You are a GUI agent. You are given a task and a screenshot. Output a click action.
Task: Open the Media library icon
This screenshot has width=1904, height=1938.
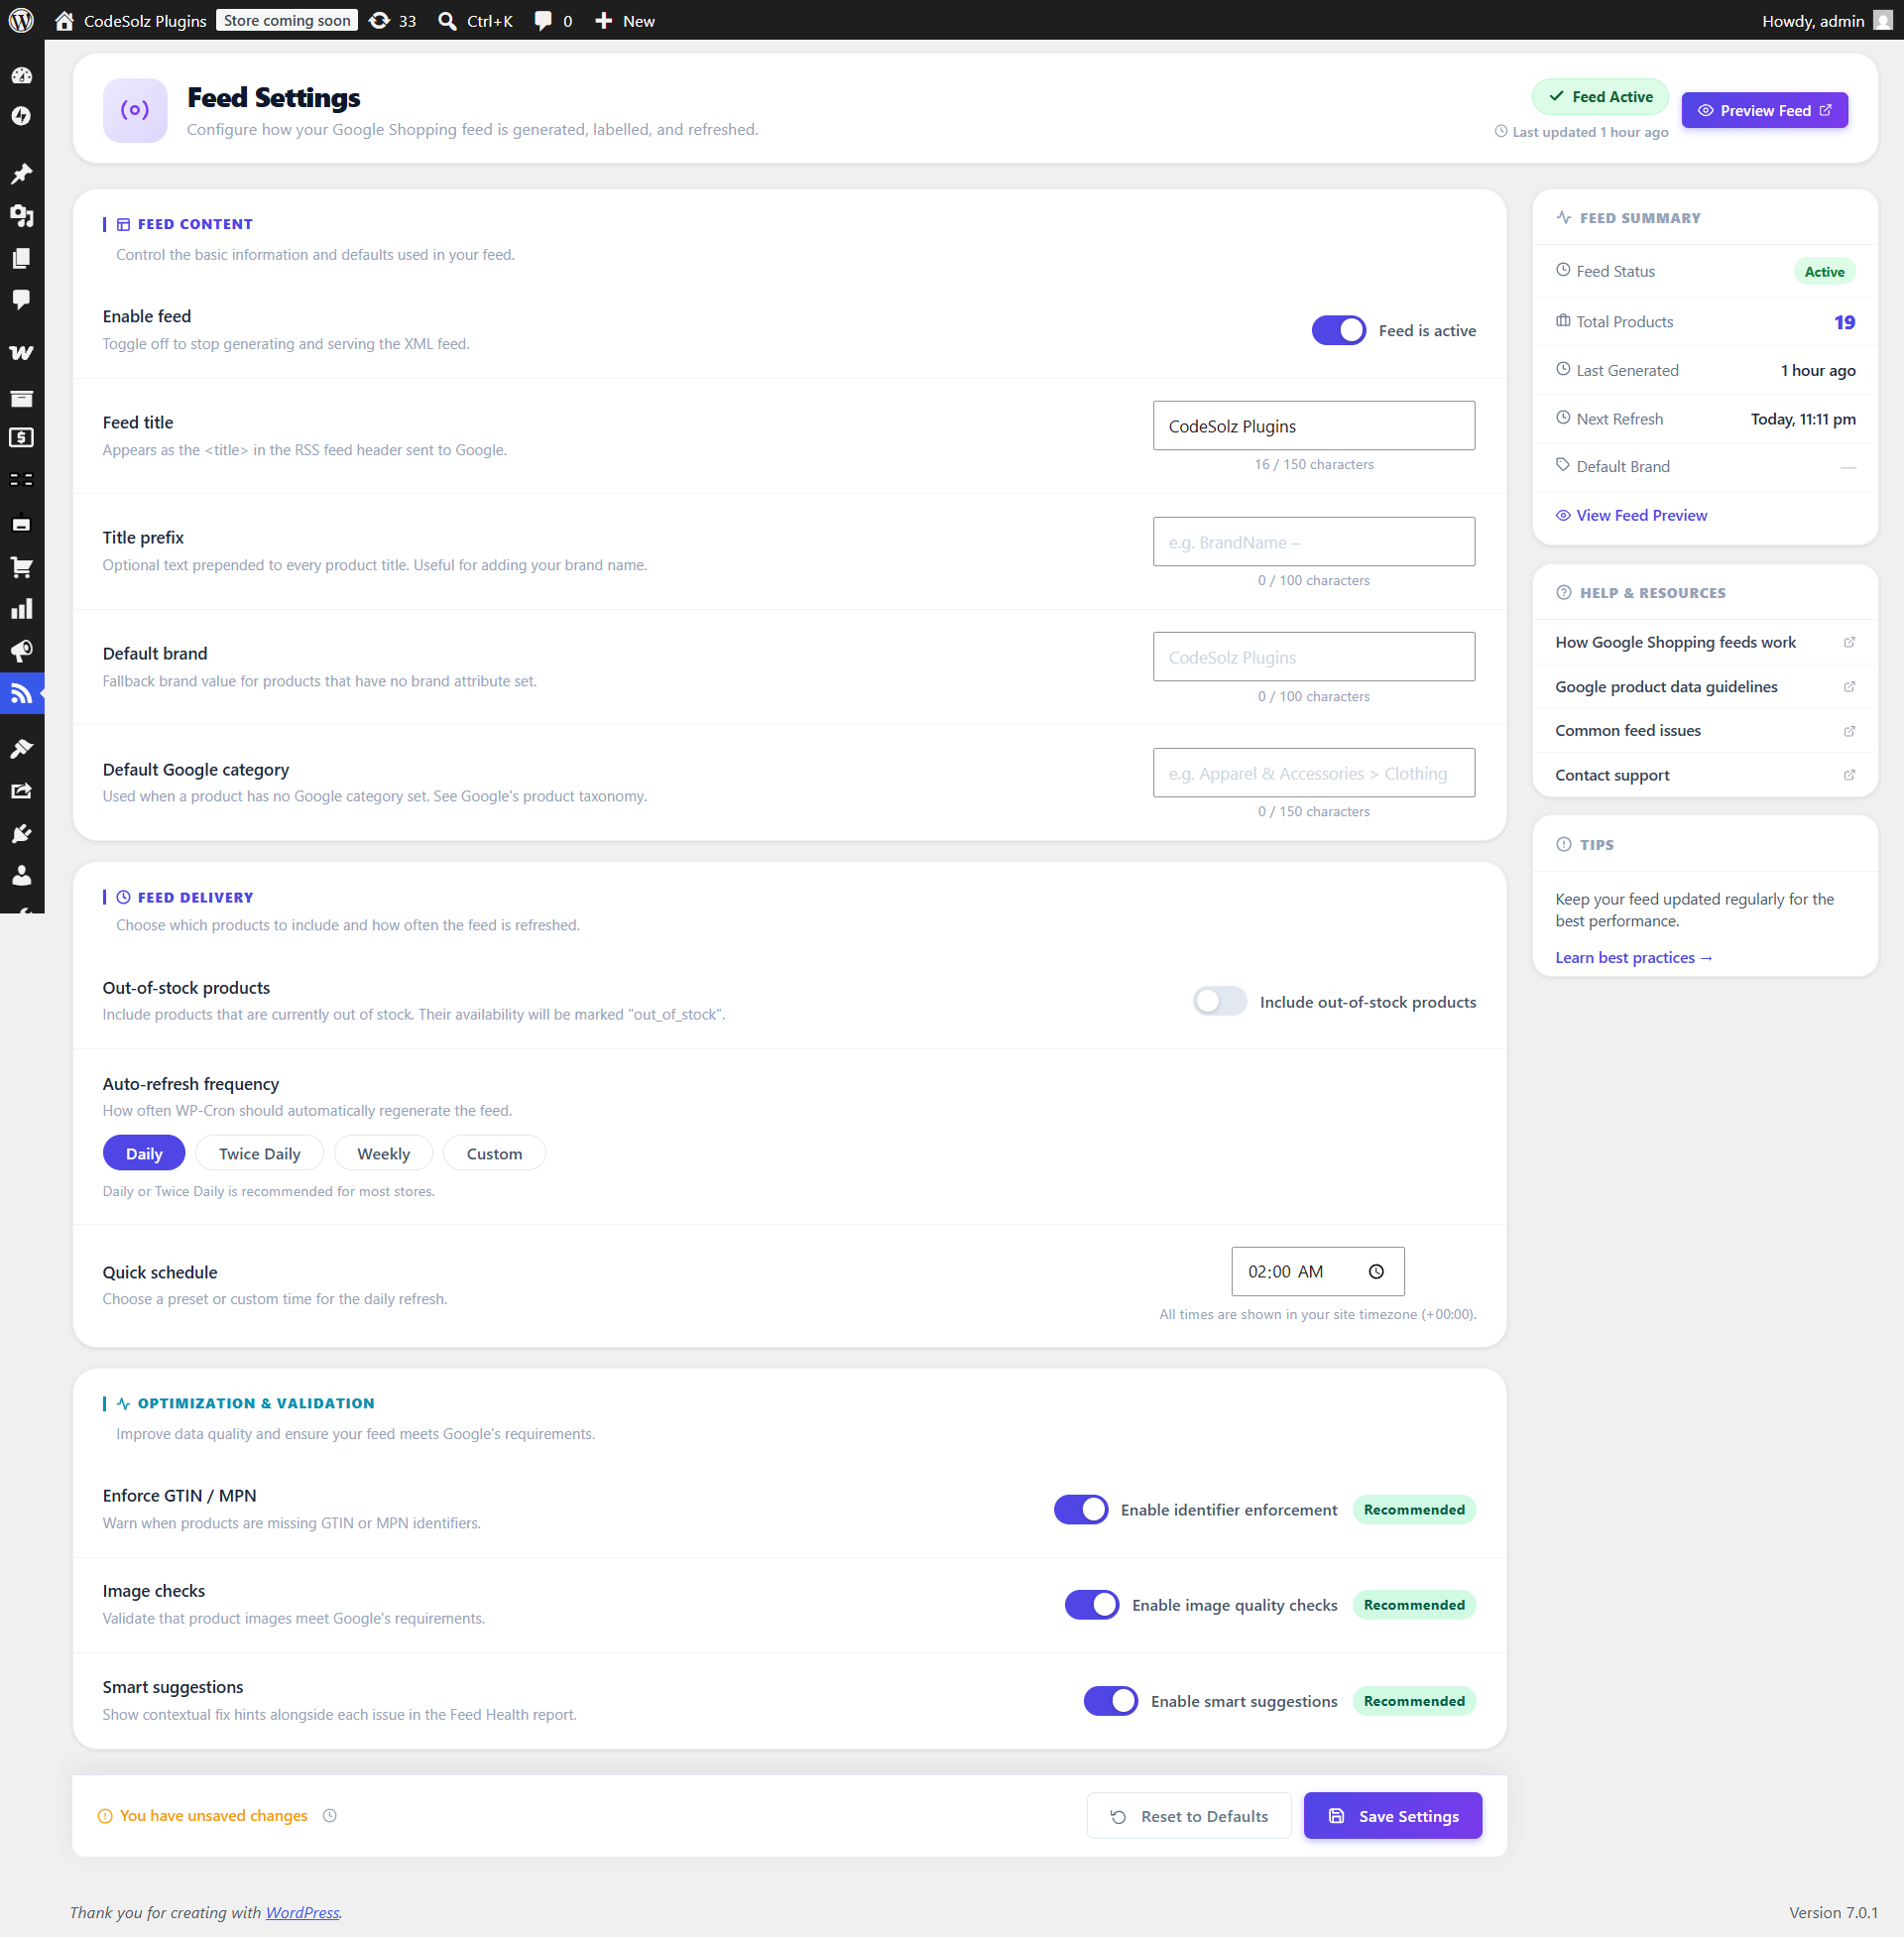(21, 216)
